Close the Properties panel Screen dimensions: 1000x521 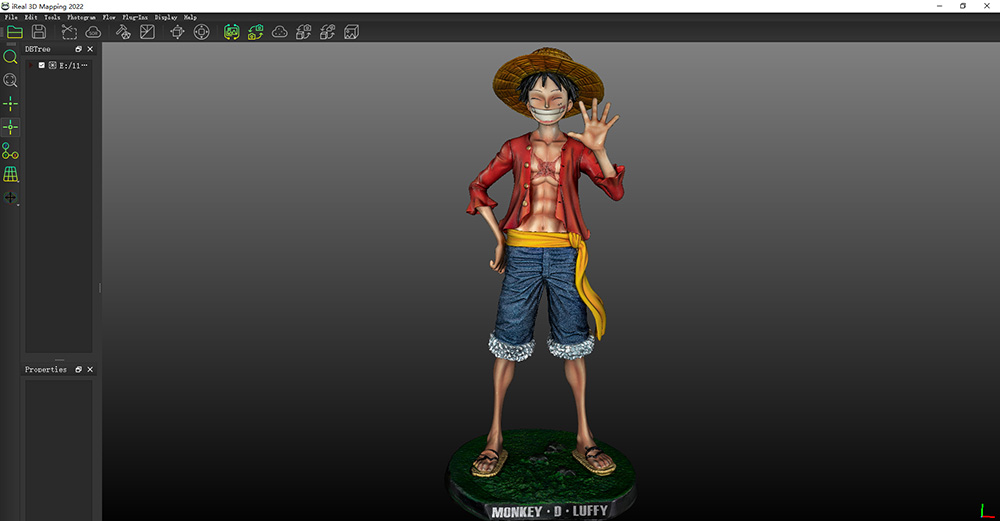coord(90,369)
